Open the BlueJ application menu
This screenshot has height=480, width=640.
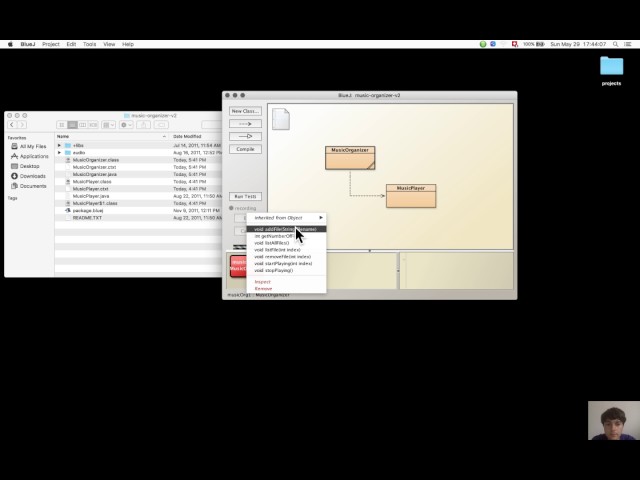tap(28, 44)
